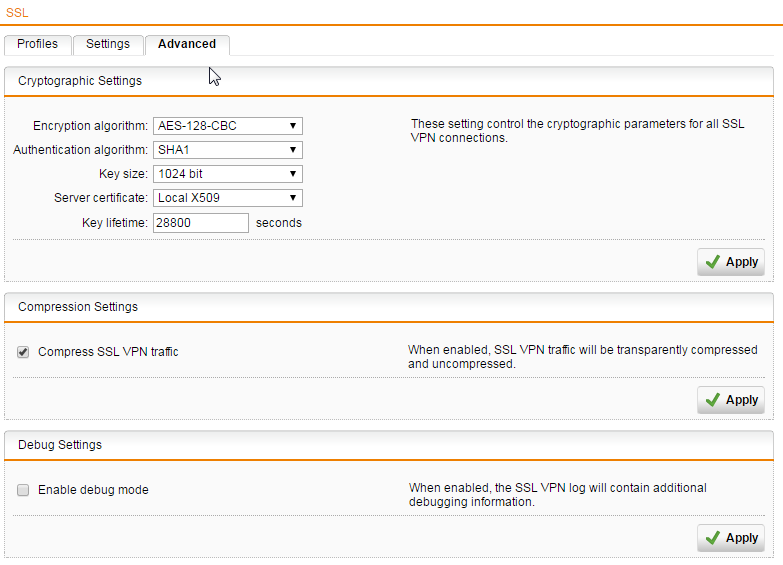
Task: Apply the debug settings
Action: [731, 538]
